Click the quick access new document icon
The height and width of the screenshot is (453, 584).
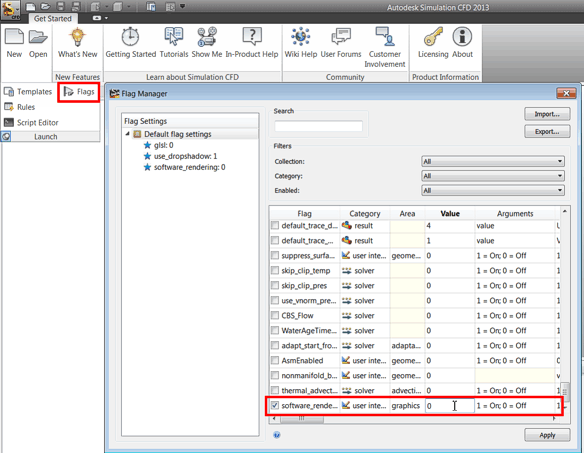click(x=31, y=6)
